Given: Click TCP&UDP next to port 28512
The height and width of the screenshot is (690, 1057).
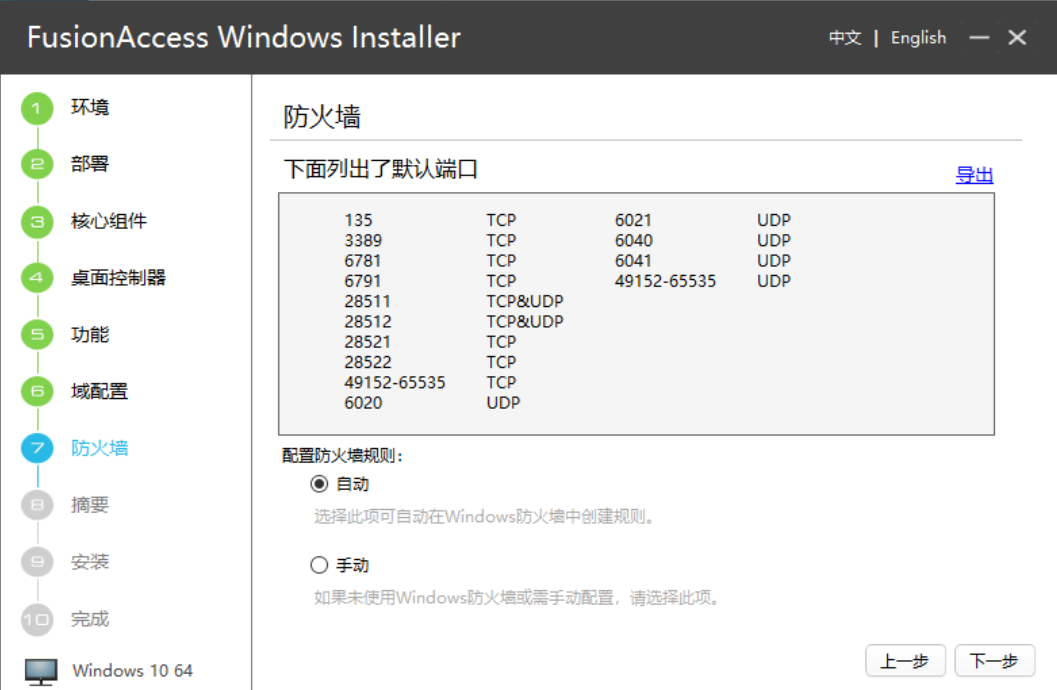Looking at the screenshot, I should tap(524, 321).
